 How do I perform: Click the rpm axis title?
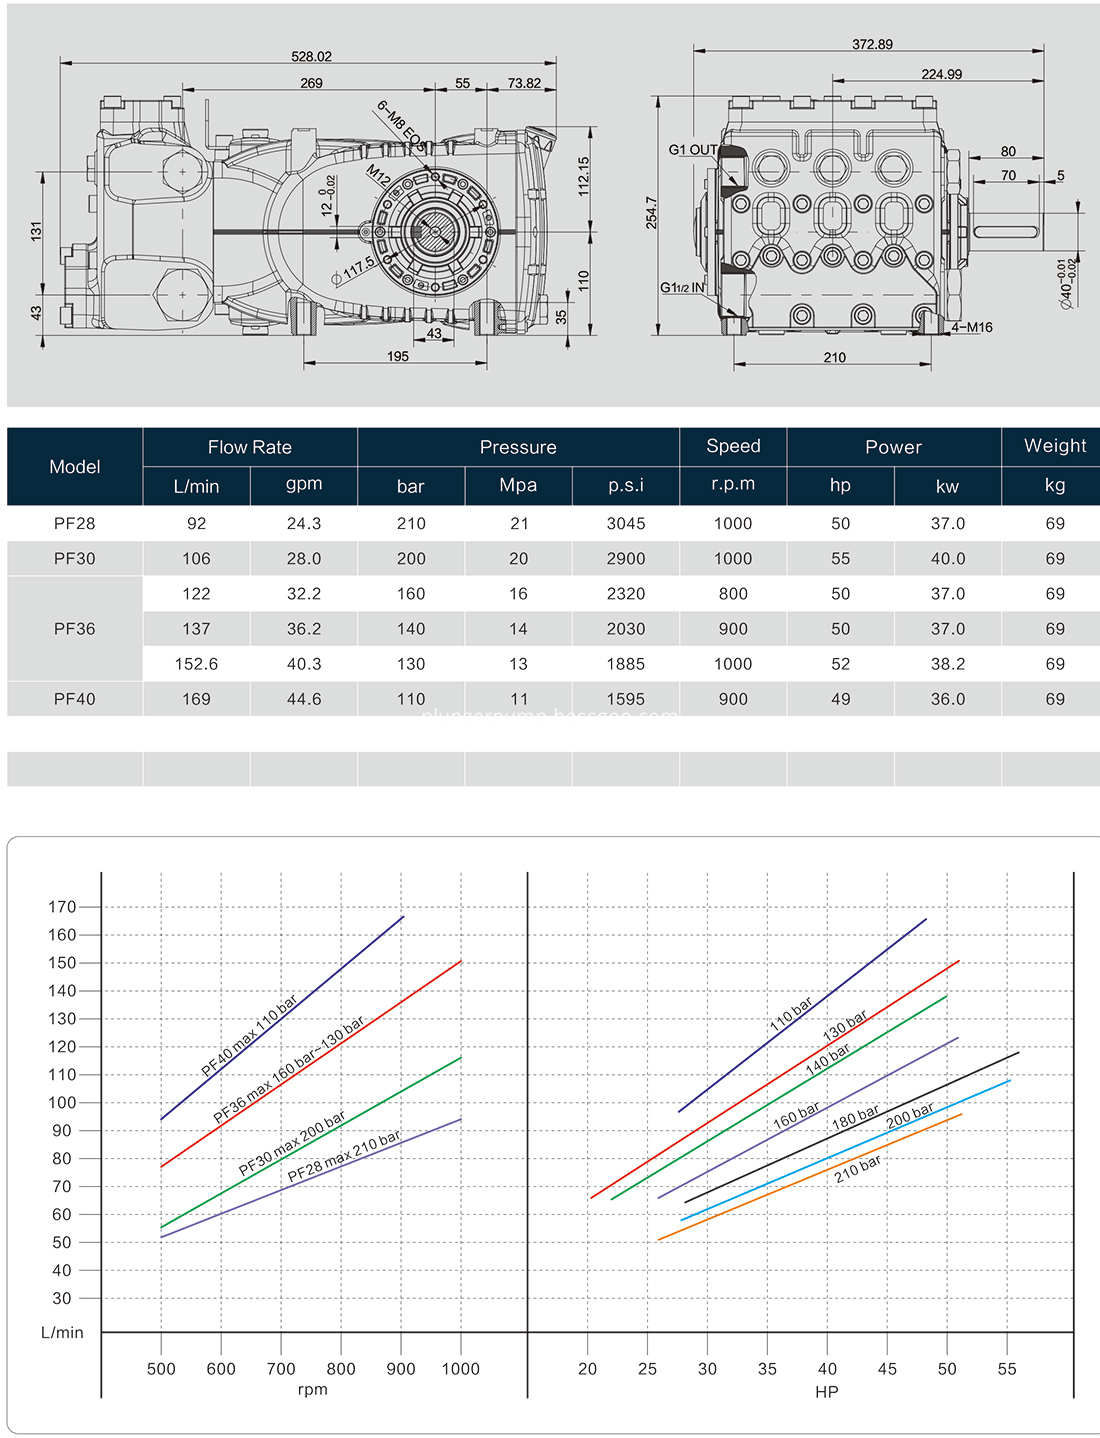[x=312, y=1390]
